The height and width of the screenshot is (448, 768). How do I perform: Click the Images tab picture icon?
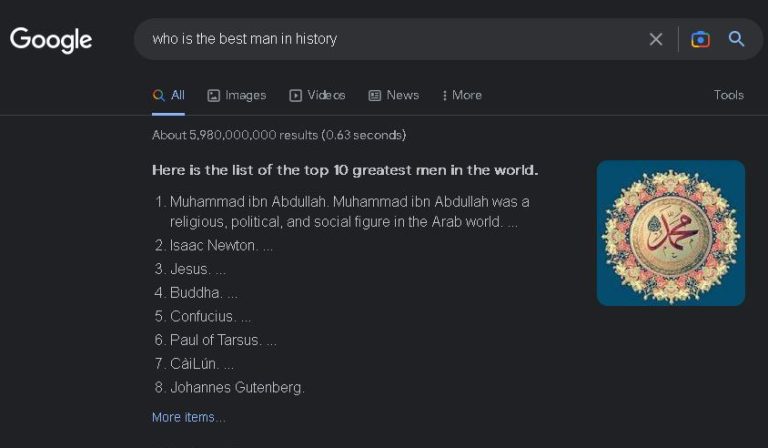tap(214, 95)
